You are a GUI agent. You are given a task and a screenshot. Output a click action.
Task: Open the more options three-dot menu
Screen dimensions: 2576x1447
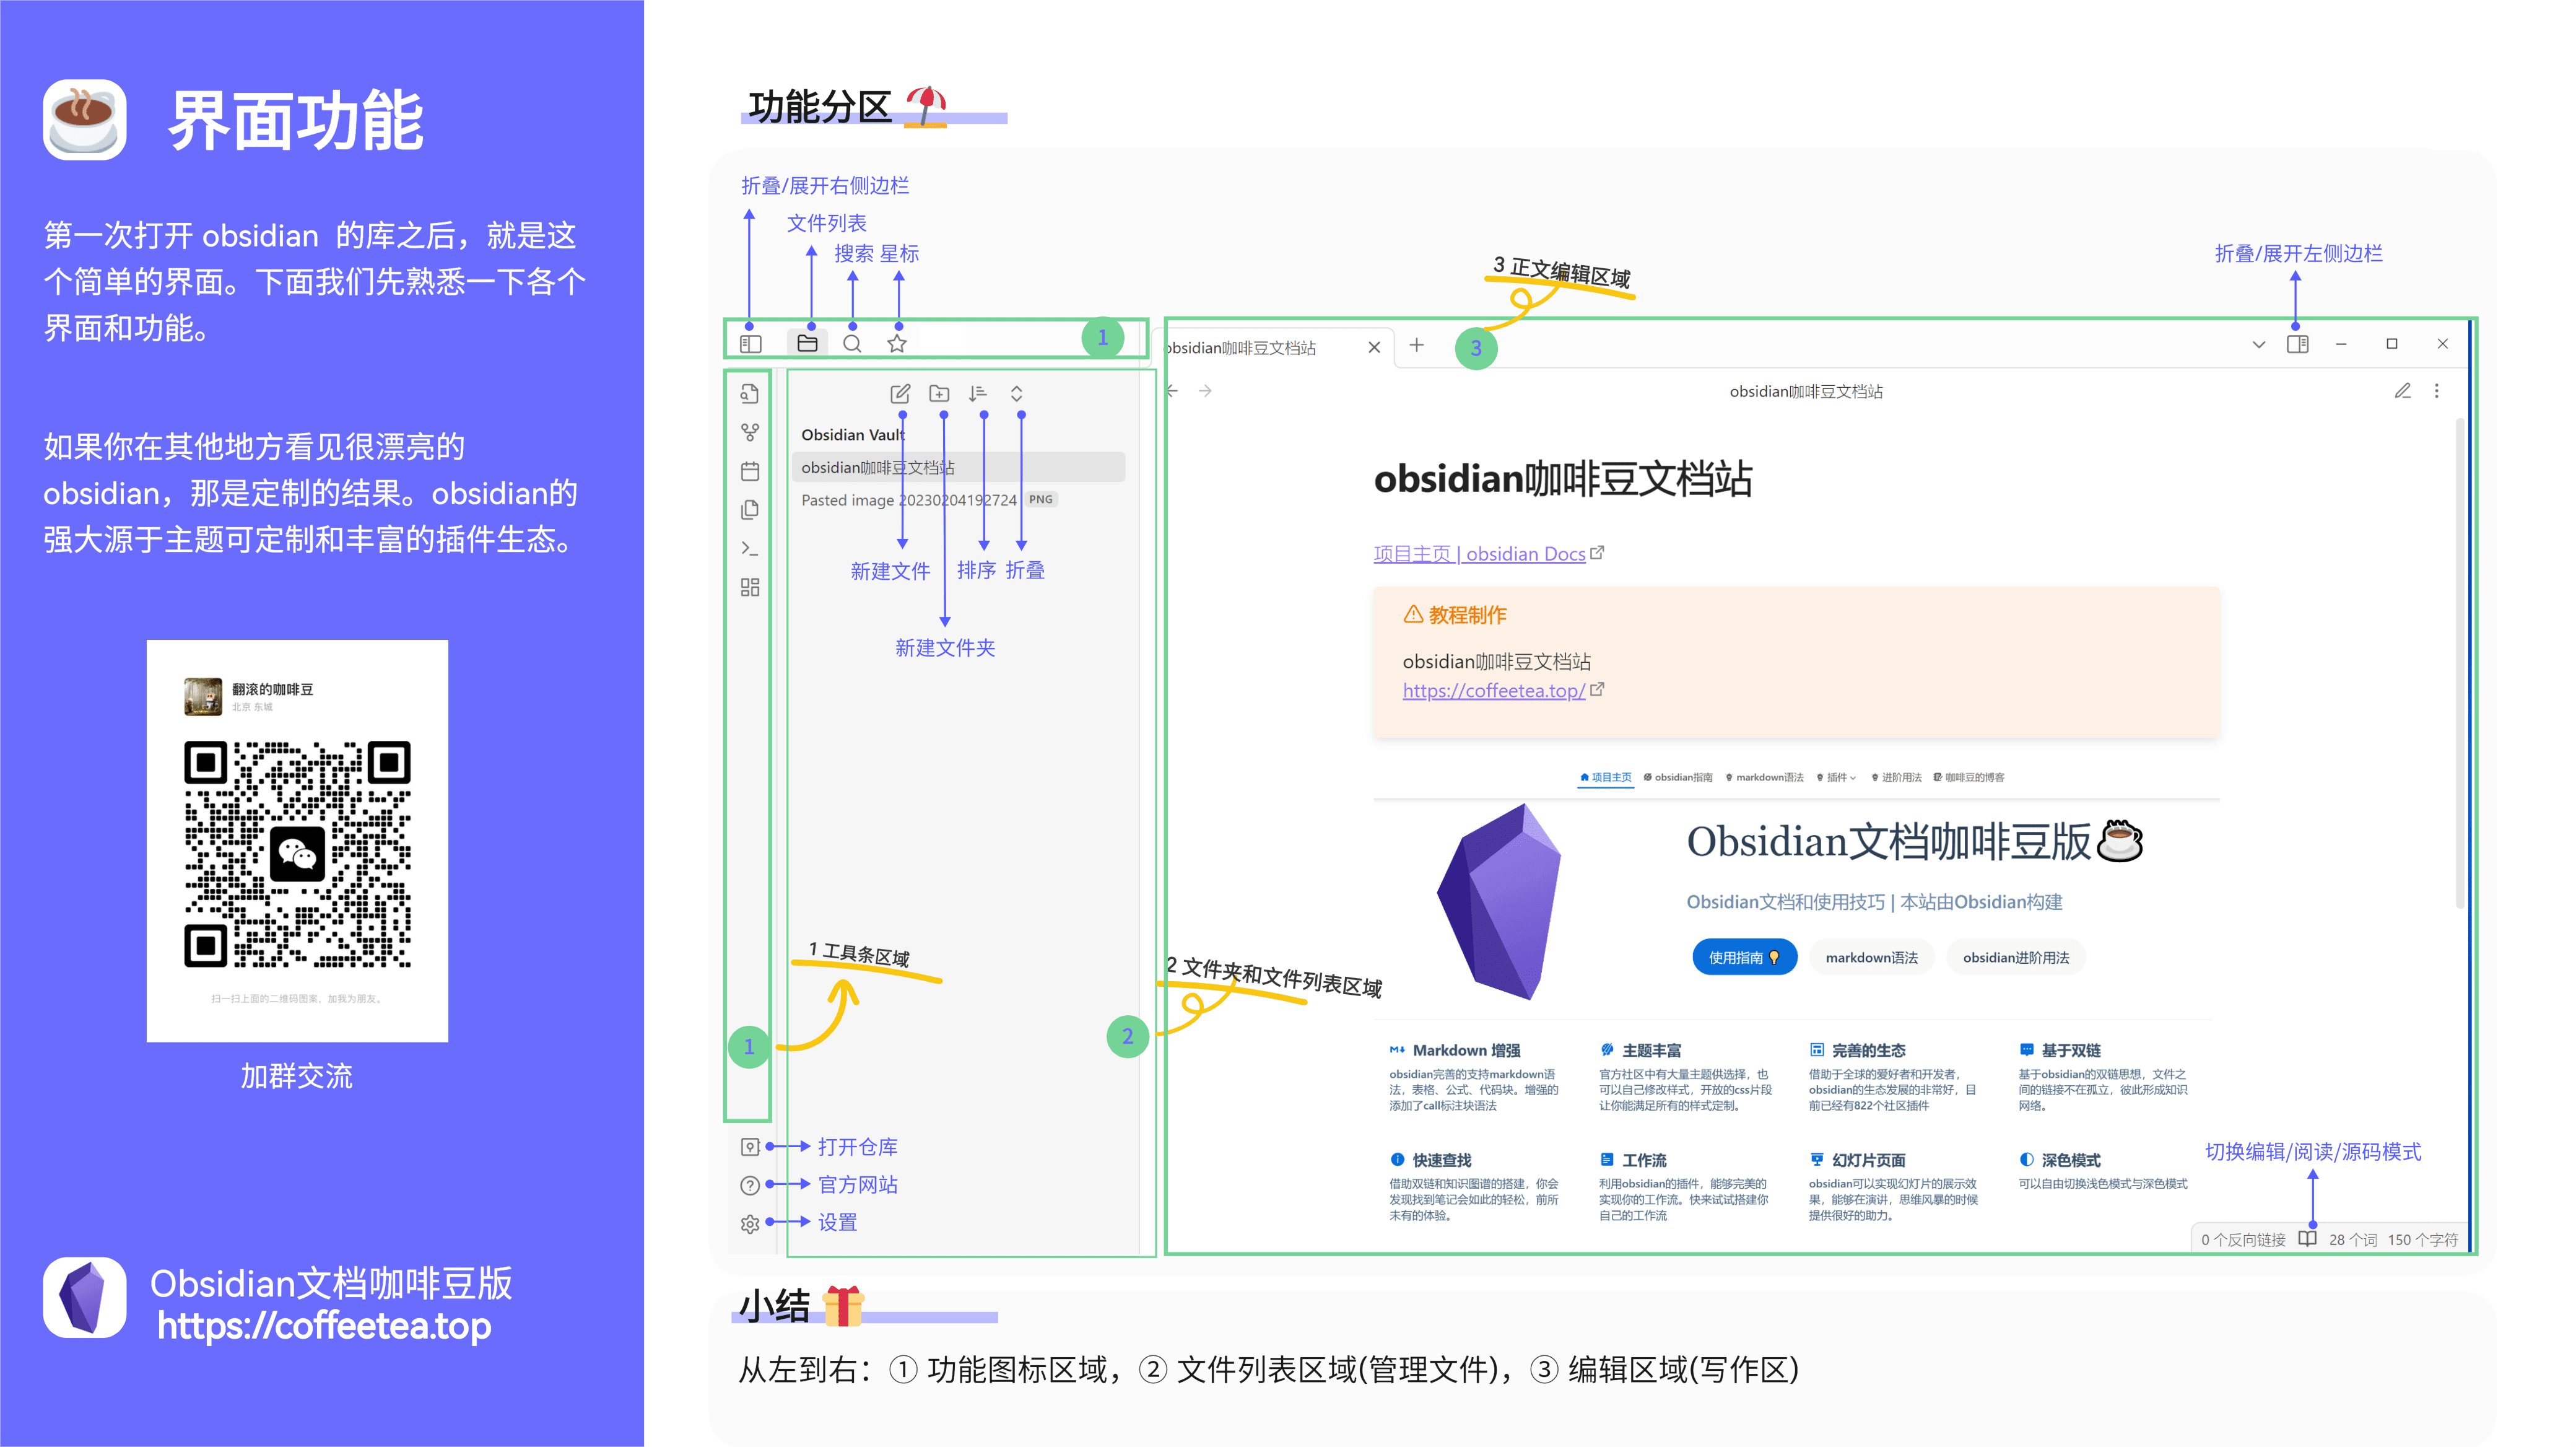pos(2437,391)
